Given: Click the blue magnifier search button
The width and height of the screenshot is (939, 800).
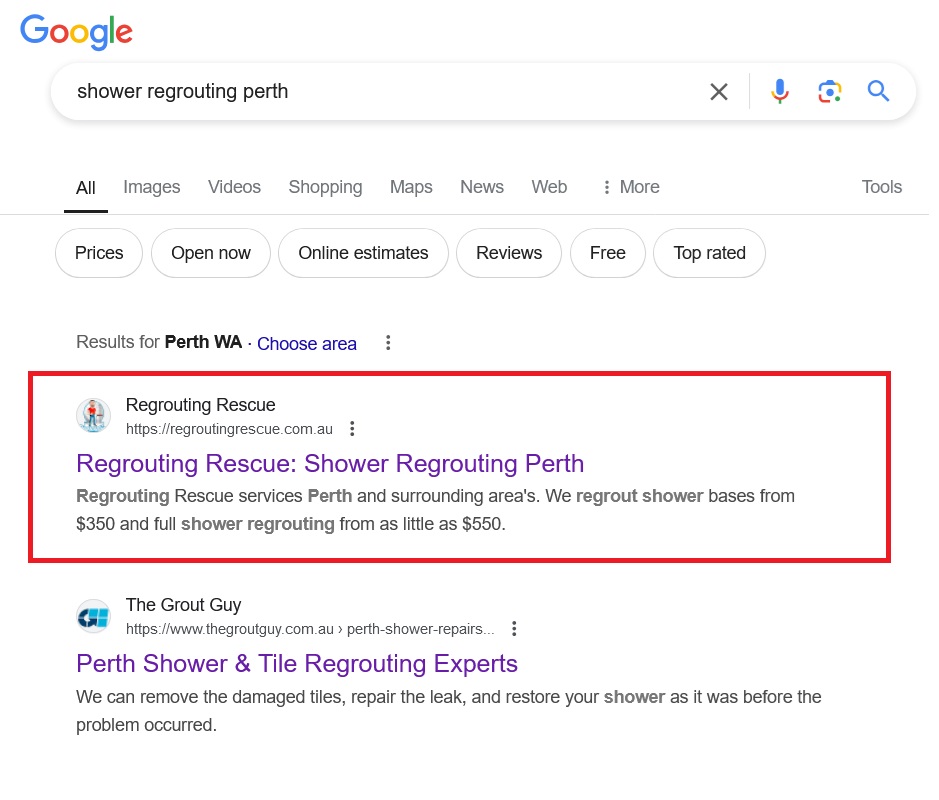Looking at the screenshot, I should point(879,91).
